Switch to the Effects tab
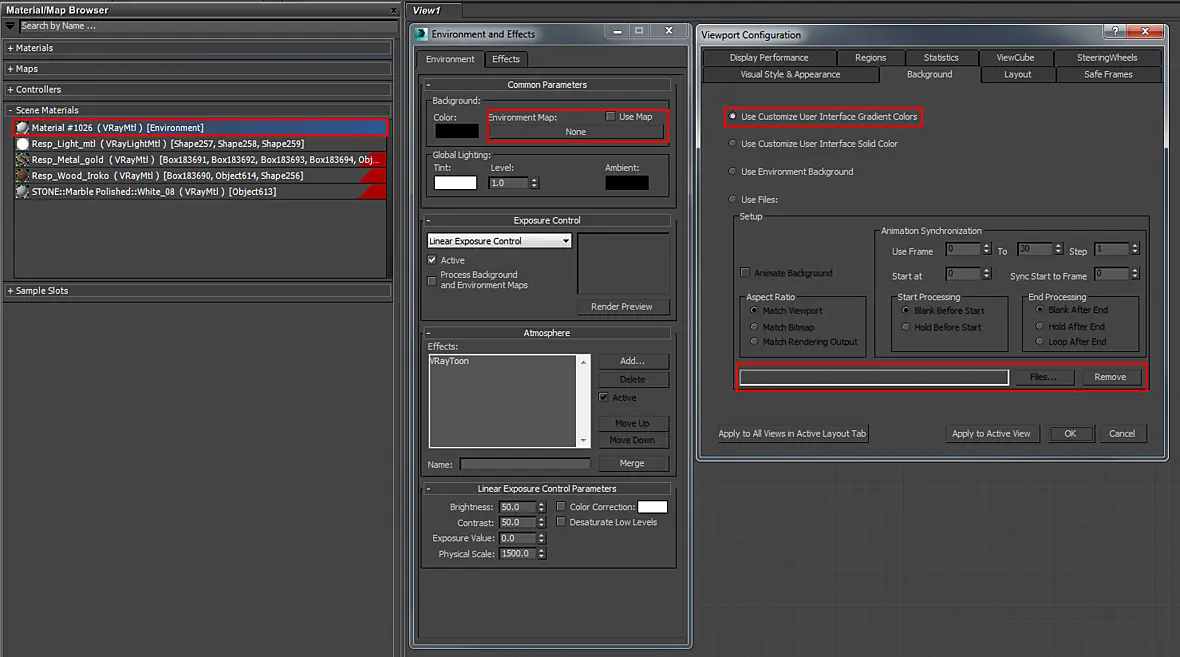 coord(506,59)
